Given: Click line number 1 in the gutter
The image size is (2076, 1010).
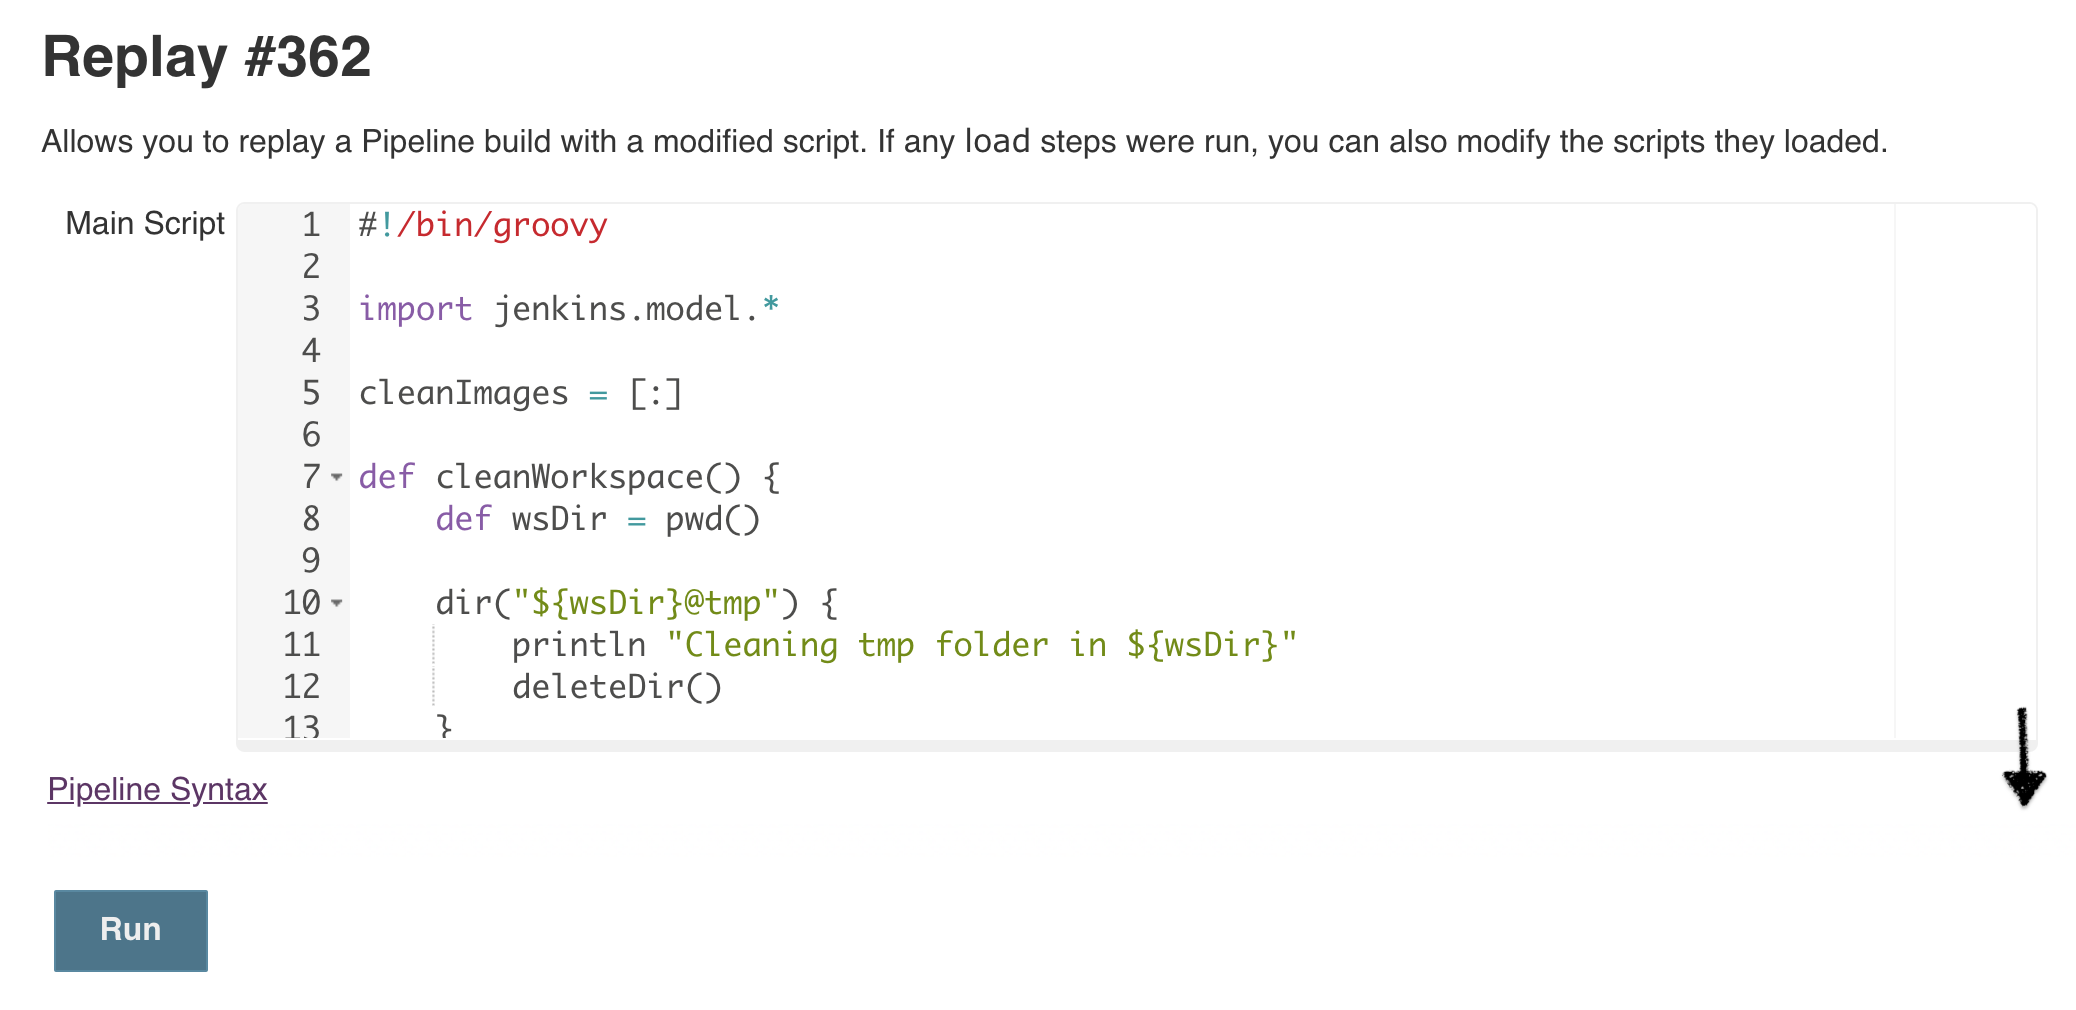Looking at the screenshot, I should (311, 225).
